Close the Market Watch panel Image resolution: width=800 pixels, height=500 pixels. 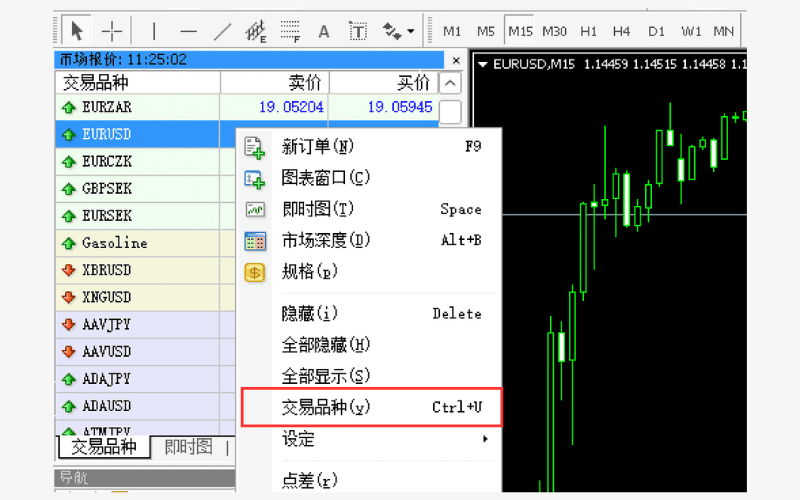click(456, 60)
